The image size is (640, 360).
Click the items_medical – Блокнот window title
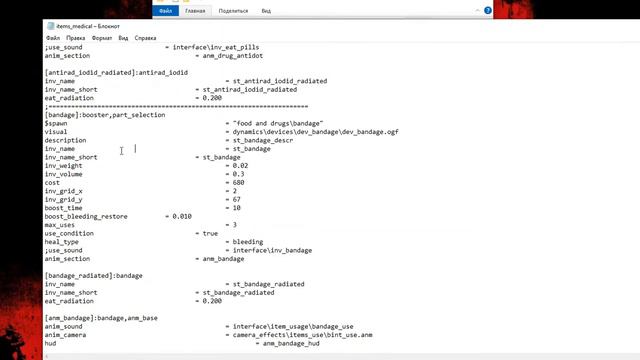(88, 26)
